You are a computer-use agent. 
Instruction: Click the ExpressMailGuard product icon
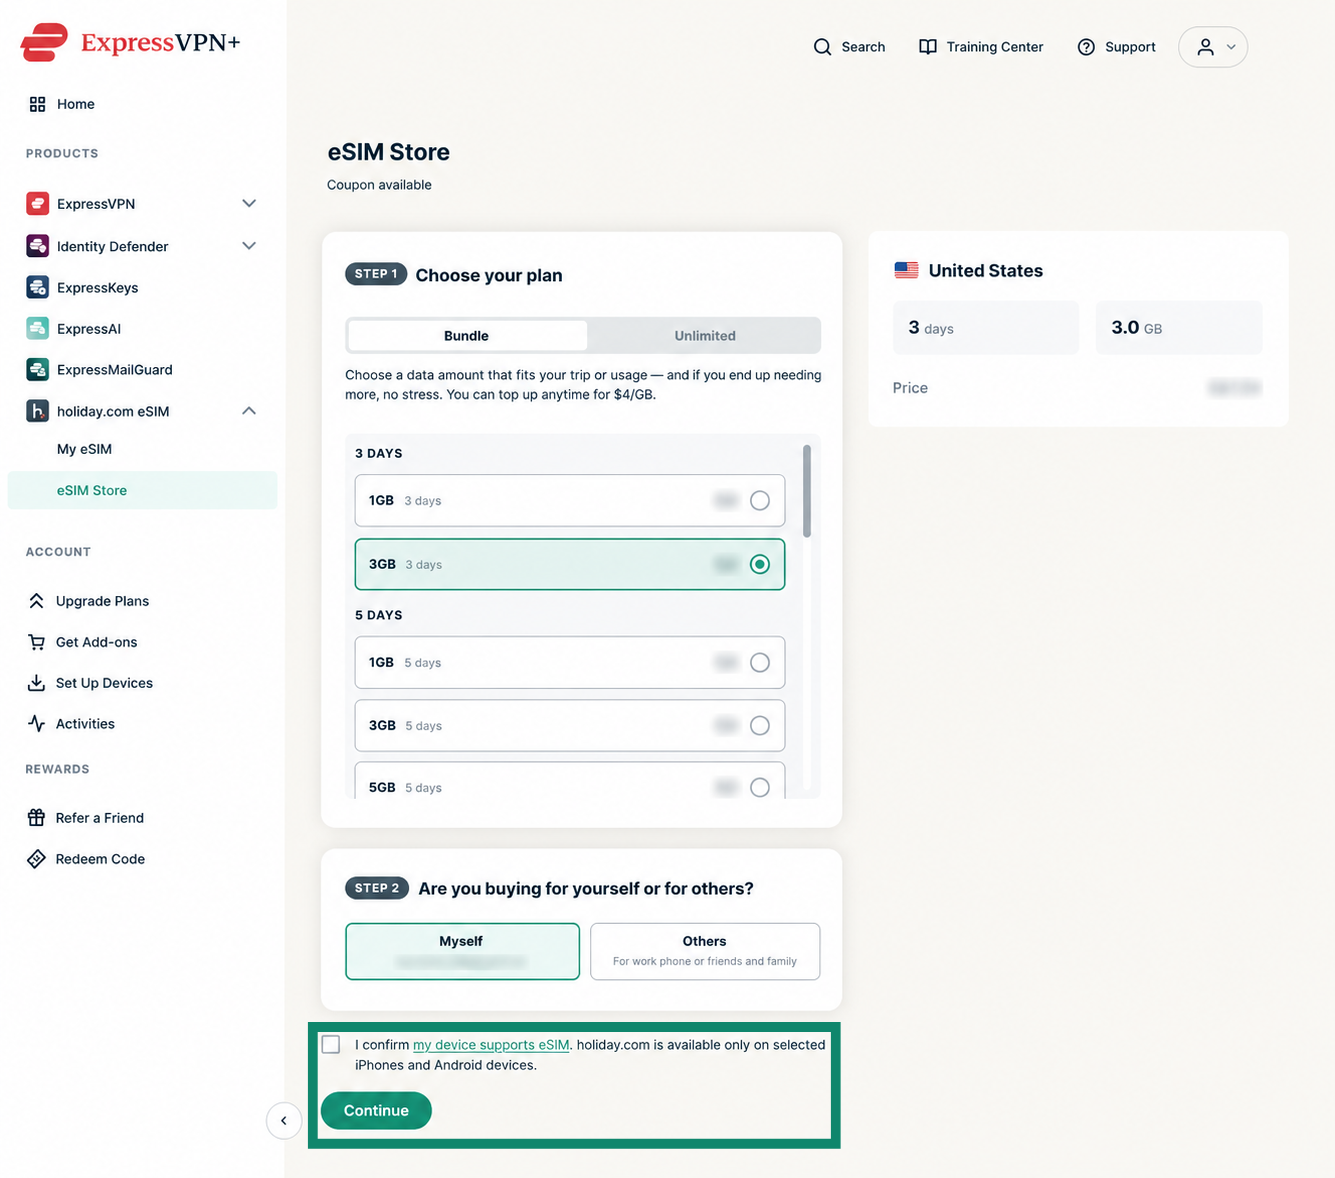pos(38,369)
